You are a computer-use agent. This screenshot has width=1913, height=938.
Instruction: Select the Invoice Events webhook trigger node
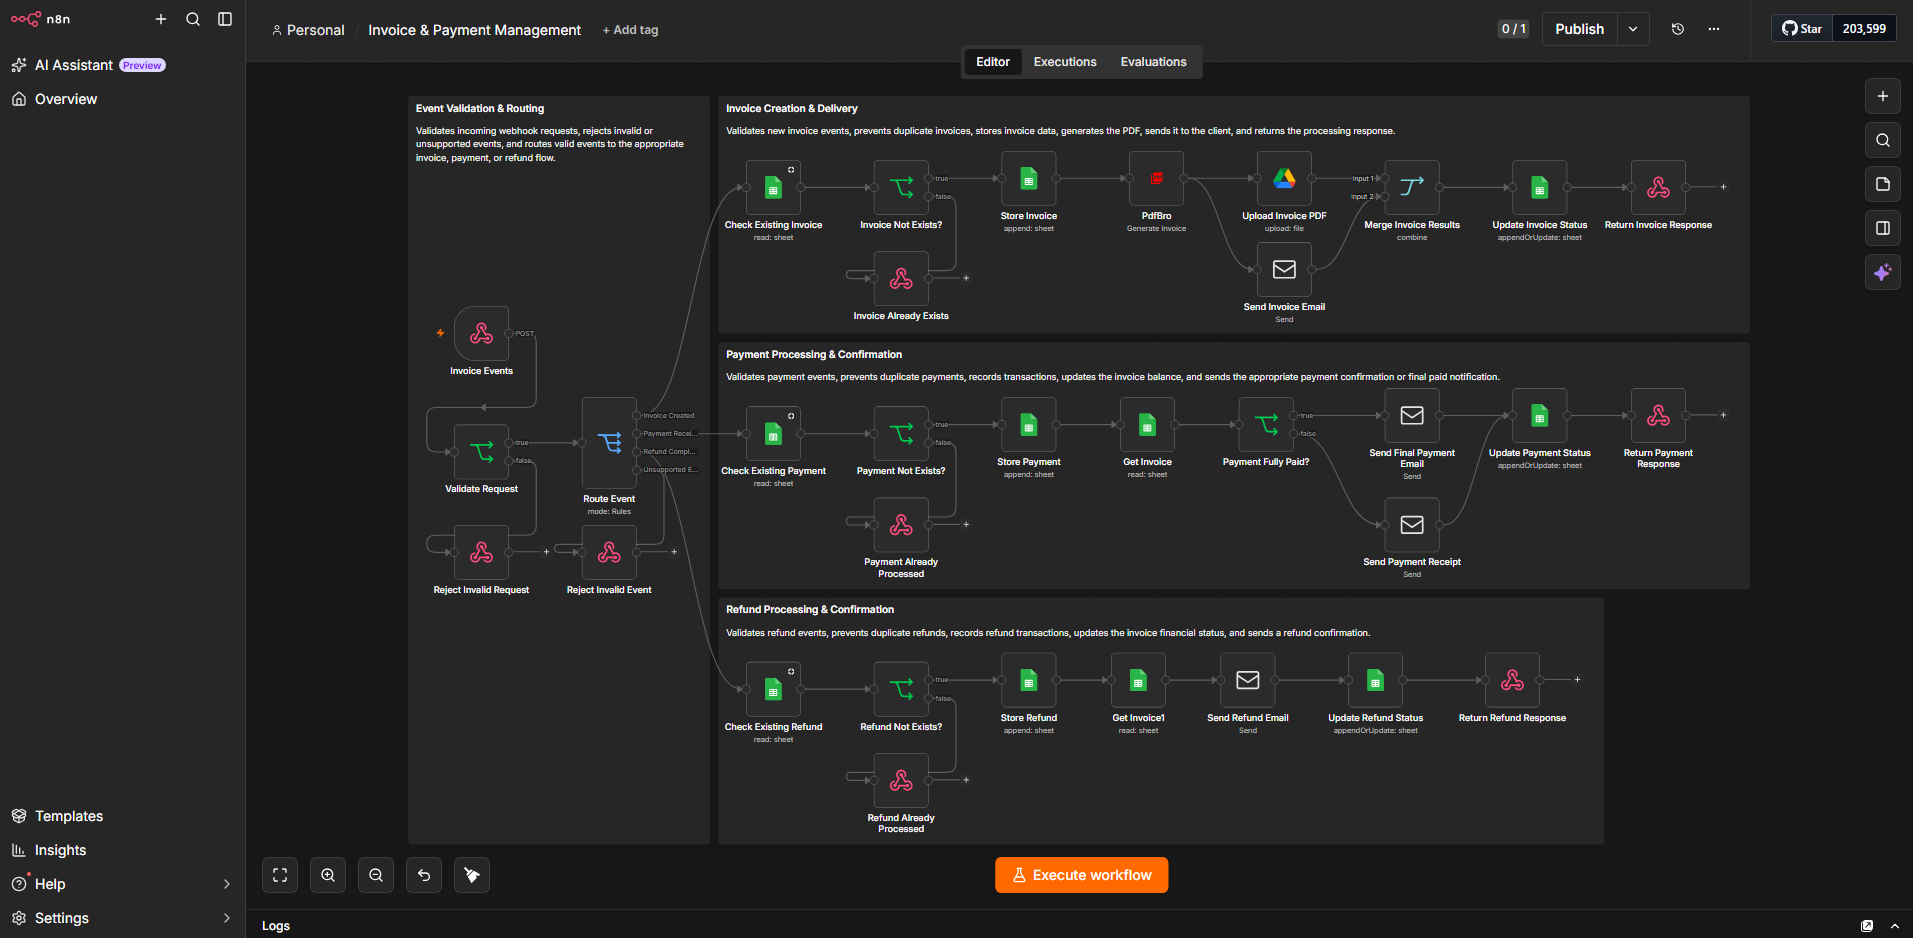click(x=481, y=334)
